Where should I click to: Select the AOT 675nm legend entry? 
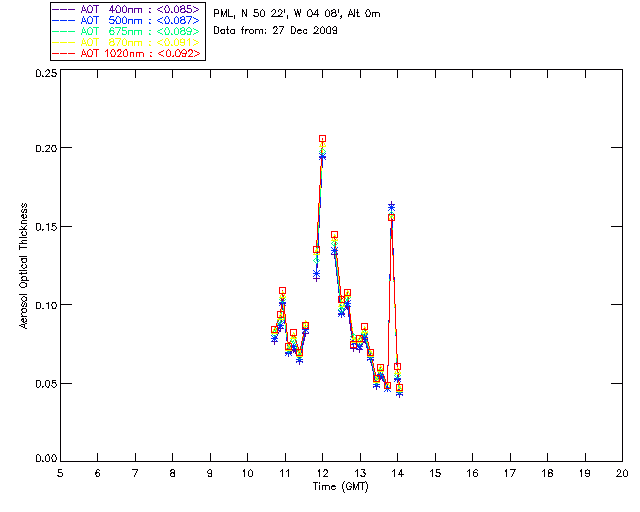(x=127, y=31)
